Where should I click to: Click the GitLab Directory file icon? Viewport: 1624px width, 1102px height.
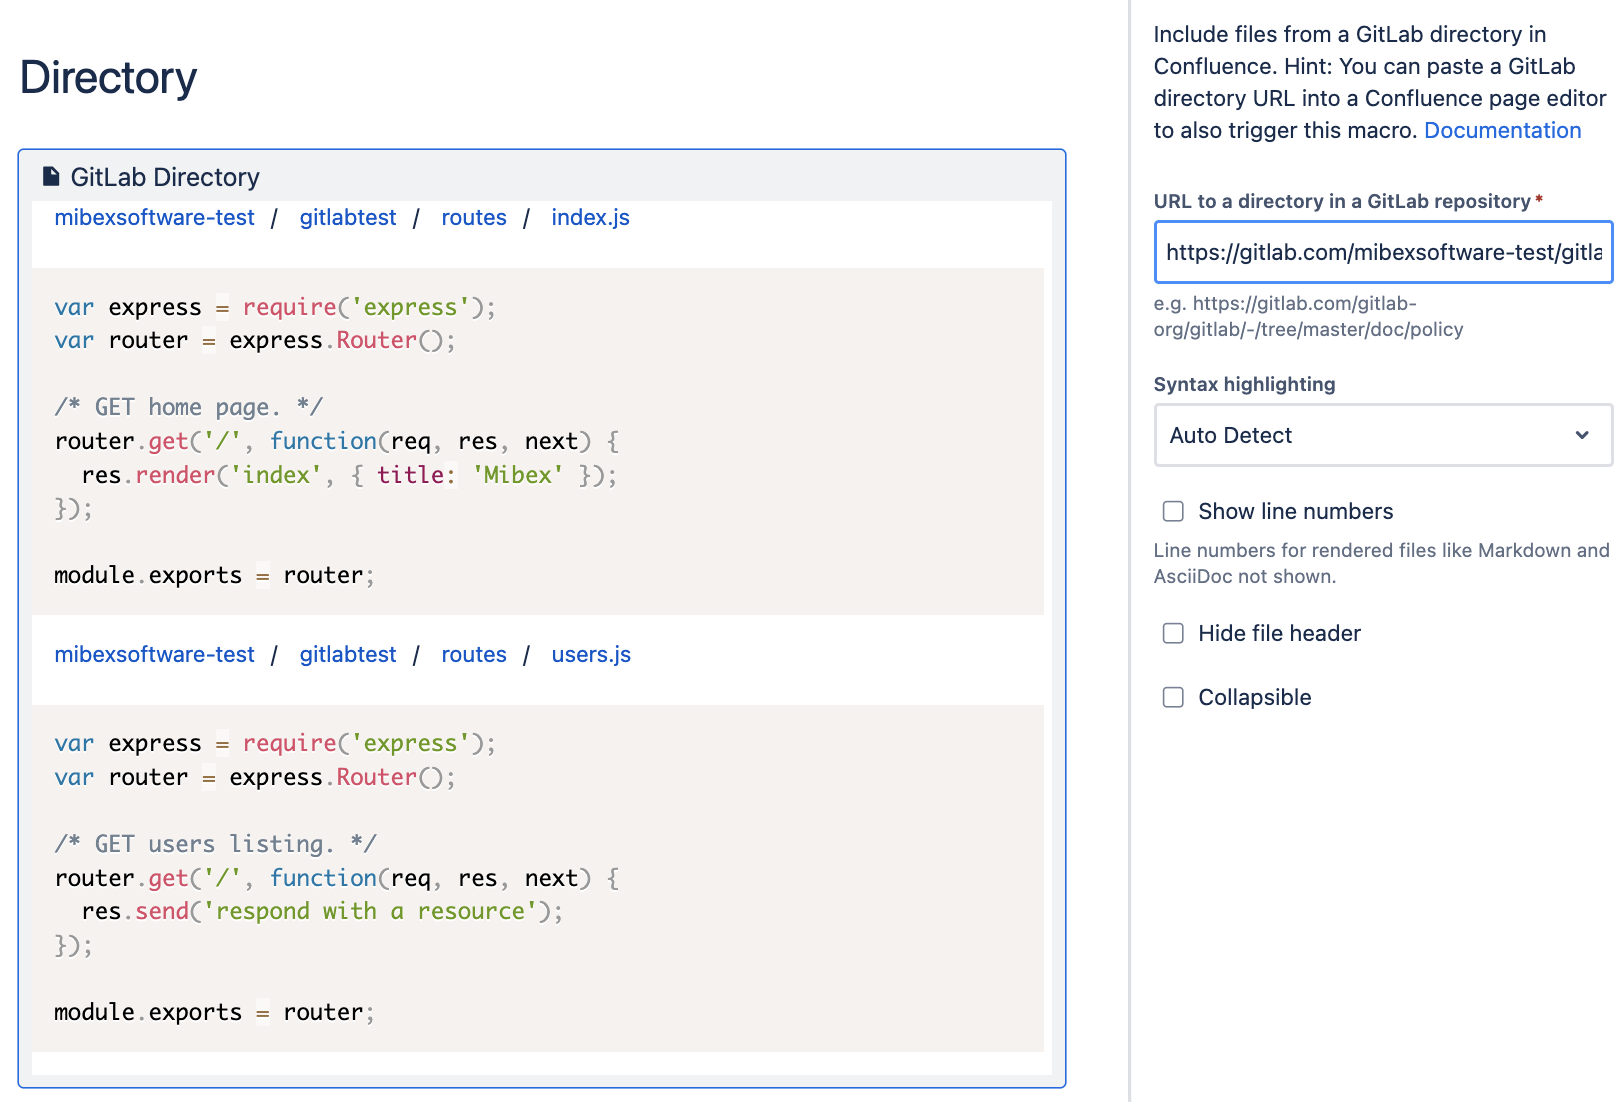[51, 177]
